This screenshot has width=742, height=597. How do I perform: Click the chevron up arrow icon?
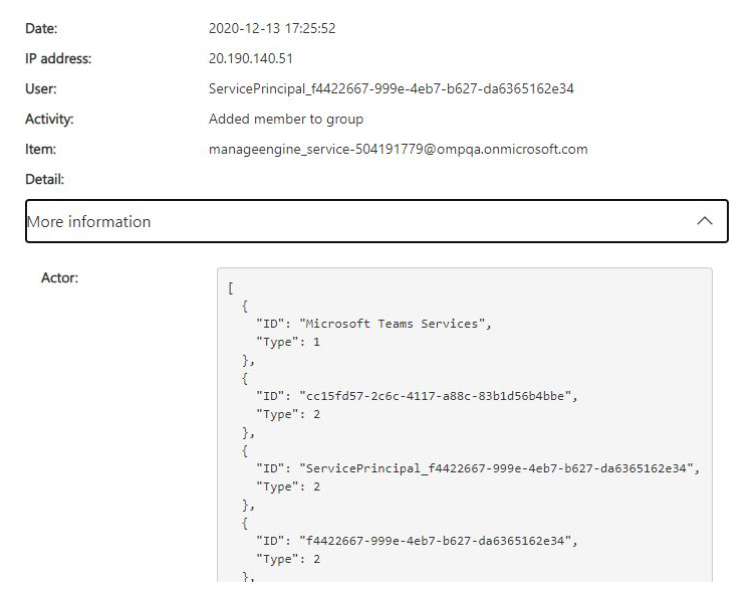705,221
